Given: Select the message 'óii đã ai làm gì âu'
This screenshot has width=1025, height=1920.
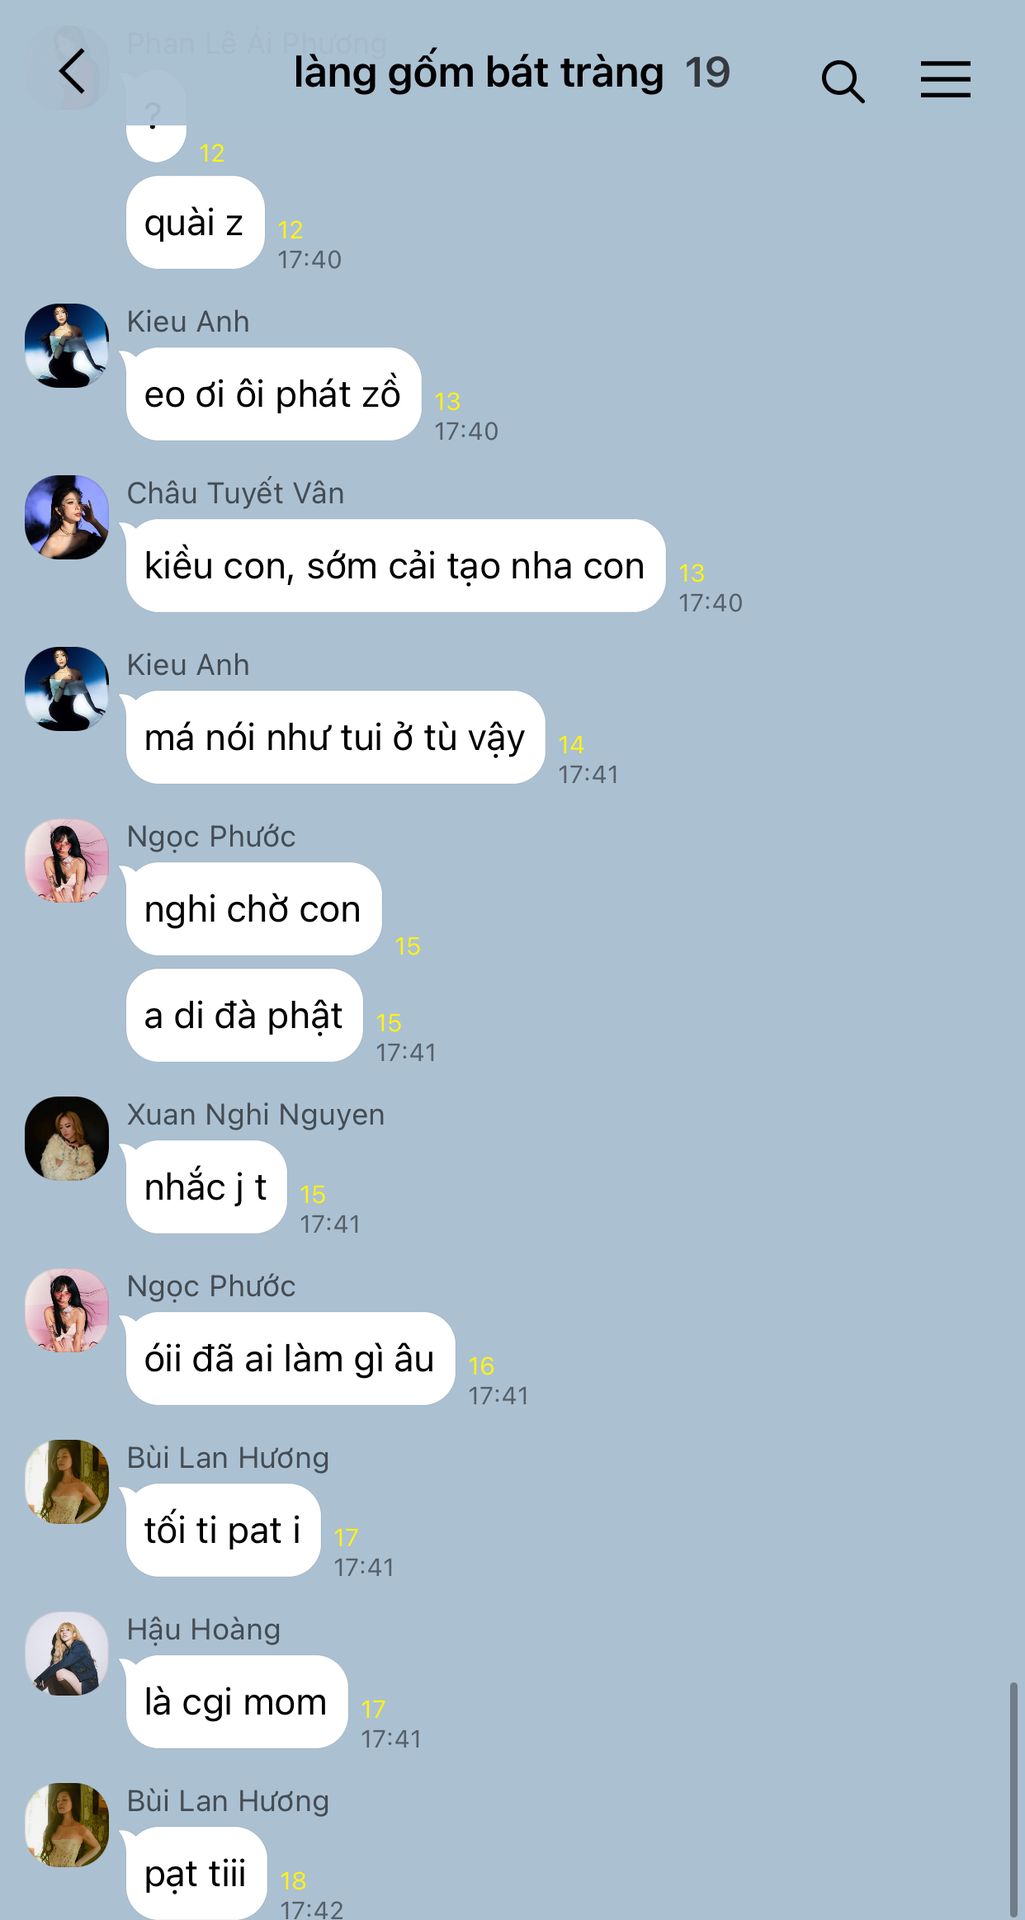Looking at the screenshot, I should (290, 1358).
